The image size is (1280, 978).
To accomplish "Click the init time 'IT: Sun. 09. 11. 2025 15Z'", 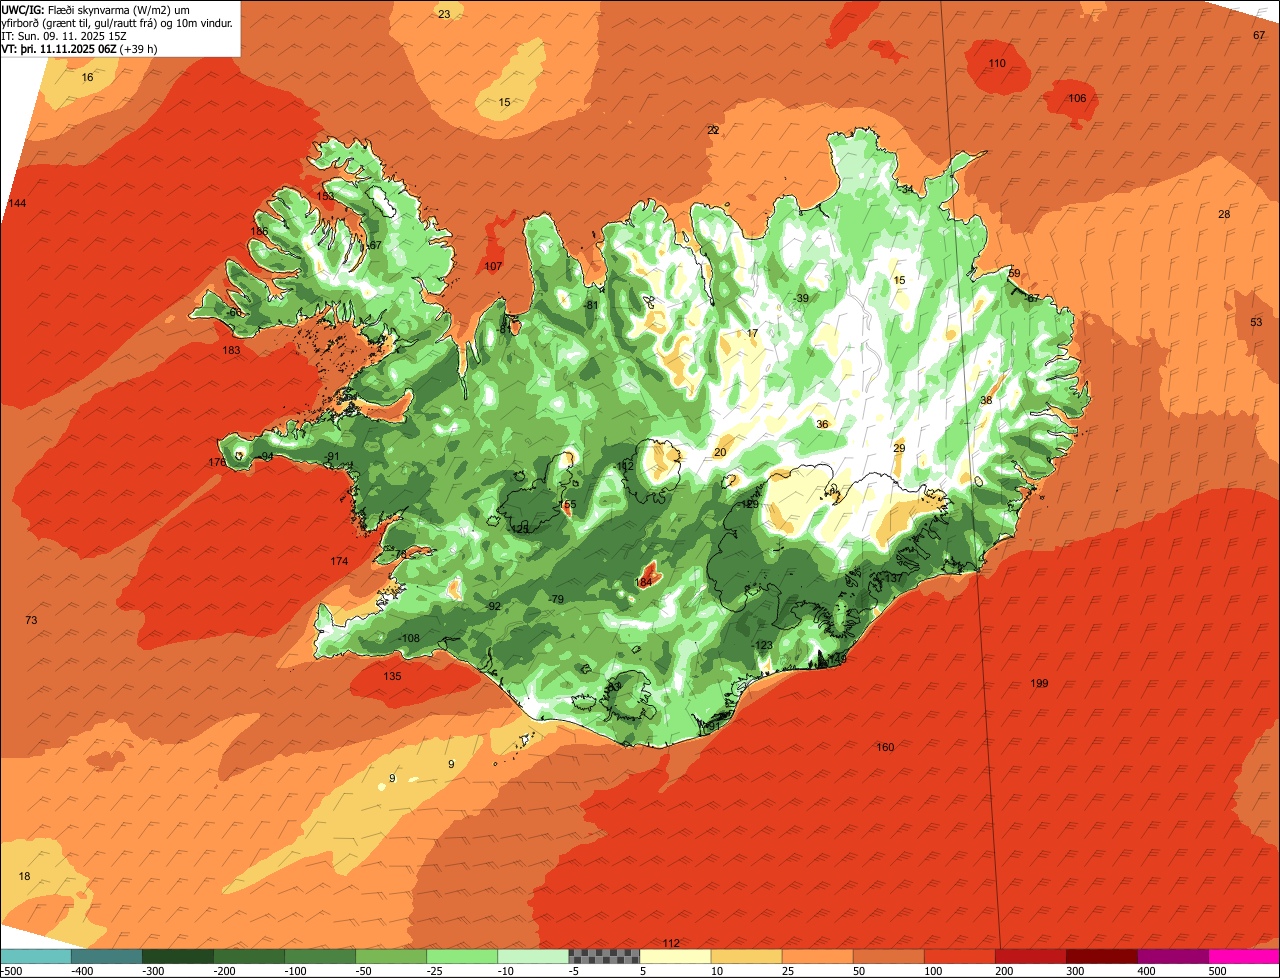I will coord(64,35).
